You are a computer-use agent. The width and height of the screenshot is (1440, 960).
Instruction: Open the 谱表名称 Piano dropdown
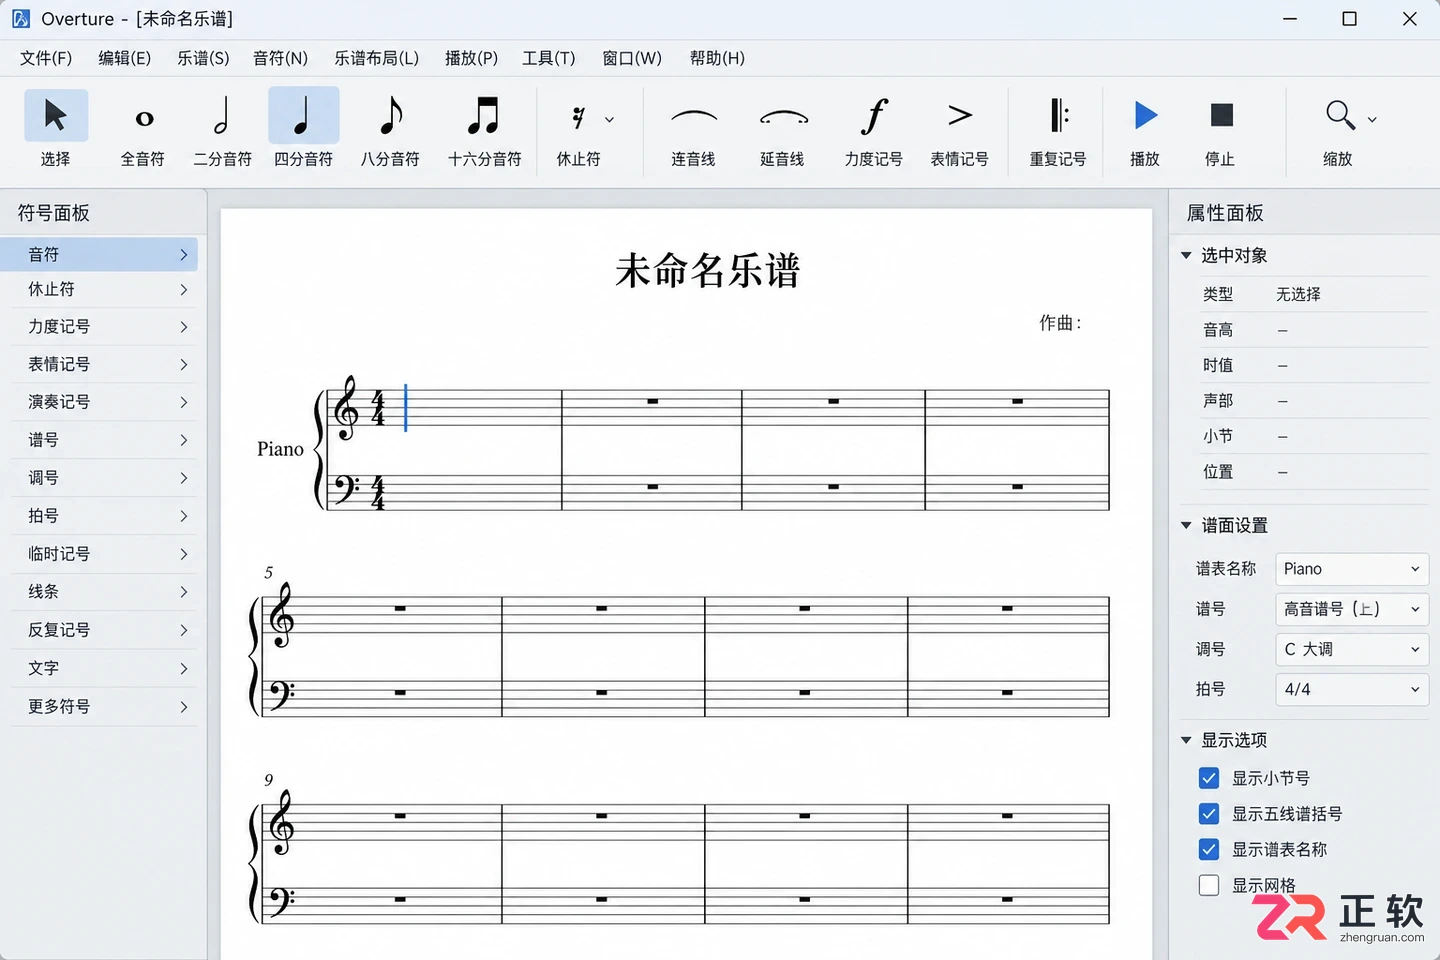pyautogui.click(x=1352, y=569)
